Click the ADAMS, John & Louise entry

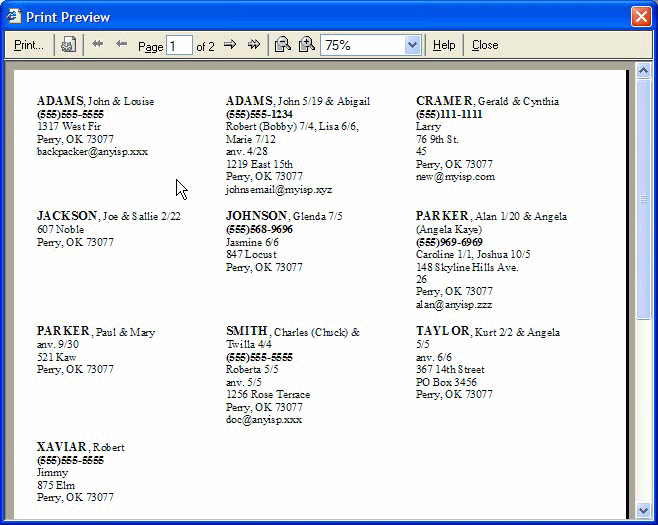(95, 101)
